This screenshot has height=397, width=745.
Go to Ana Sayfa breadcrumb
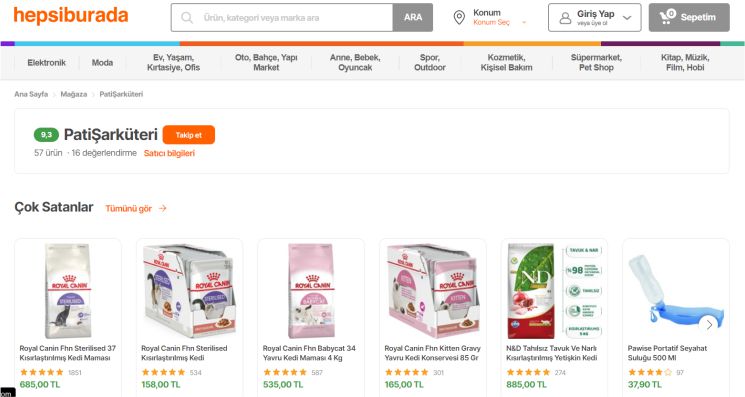click(31, 94)
